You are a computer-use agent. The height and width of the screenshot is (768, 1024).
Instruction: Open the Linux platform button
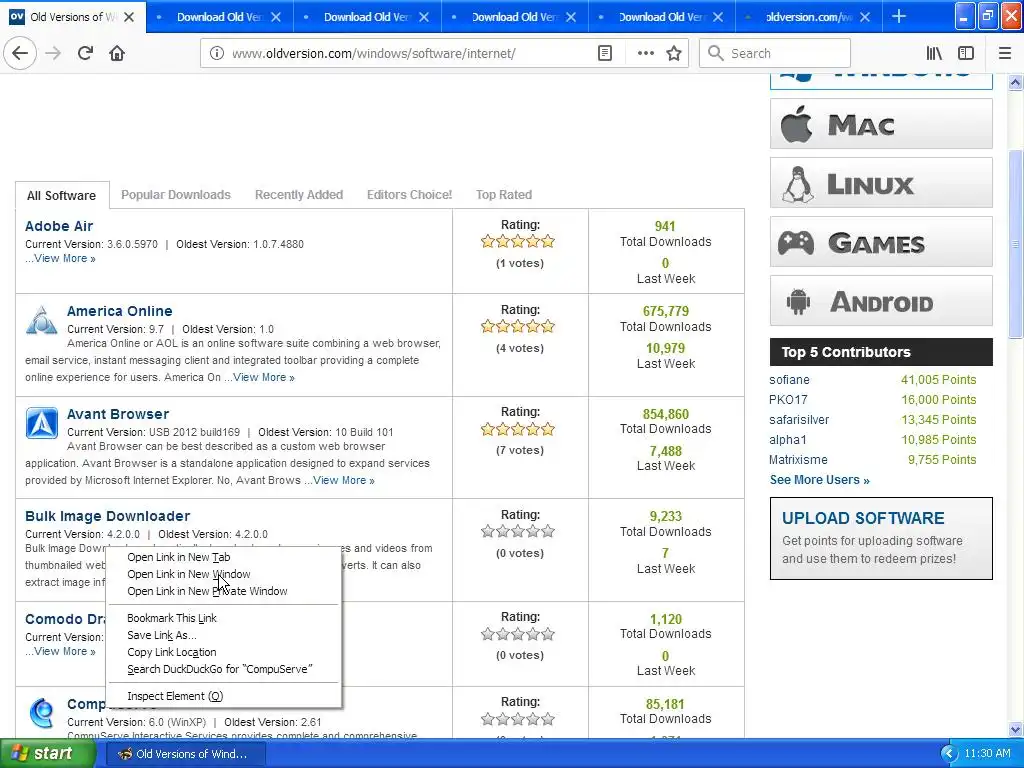(881, 183)
